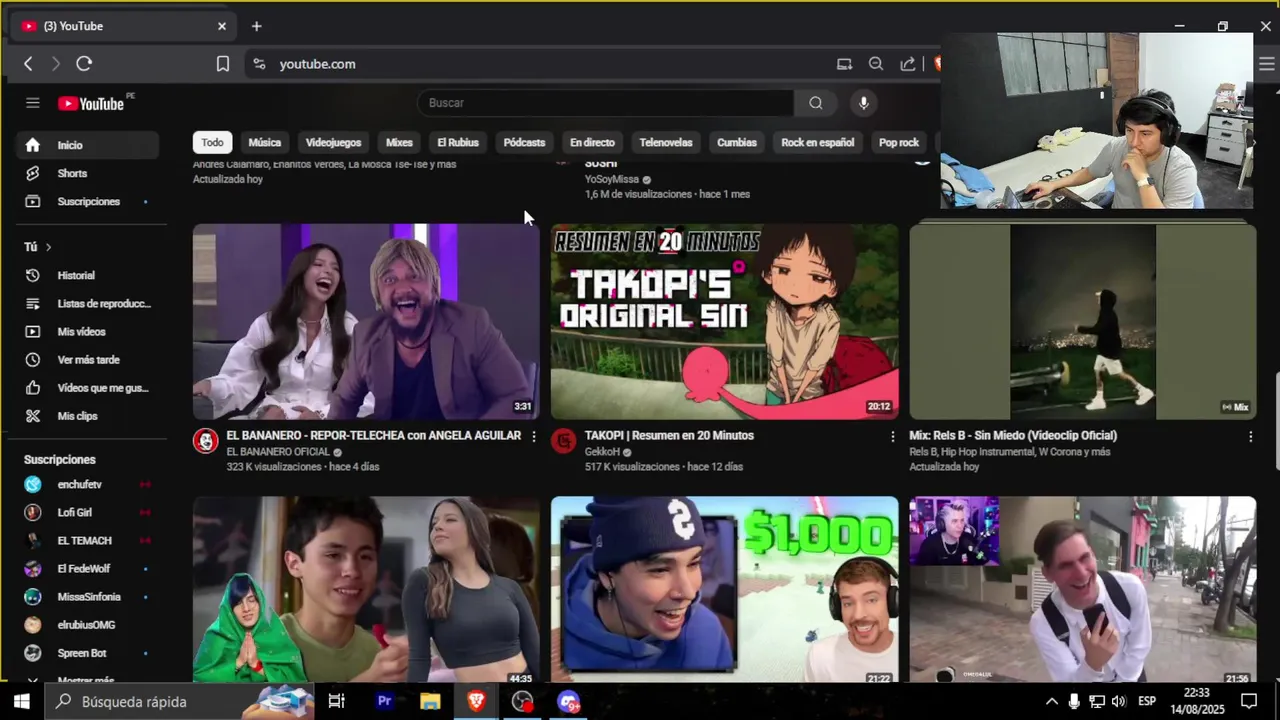Play the Rels B Sin Miedo mix thumbnail
The image size is (1280, 720).
pos(1083,321)
